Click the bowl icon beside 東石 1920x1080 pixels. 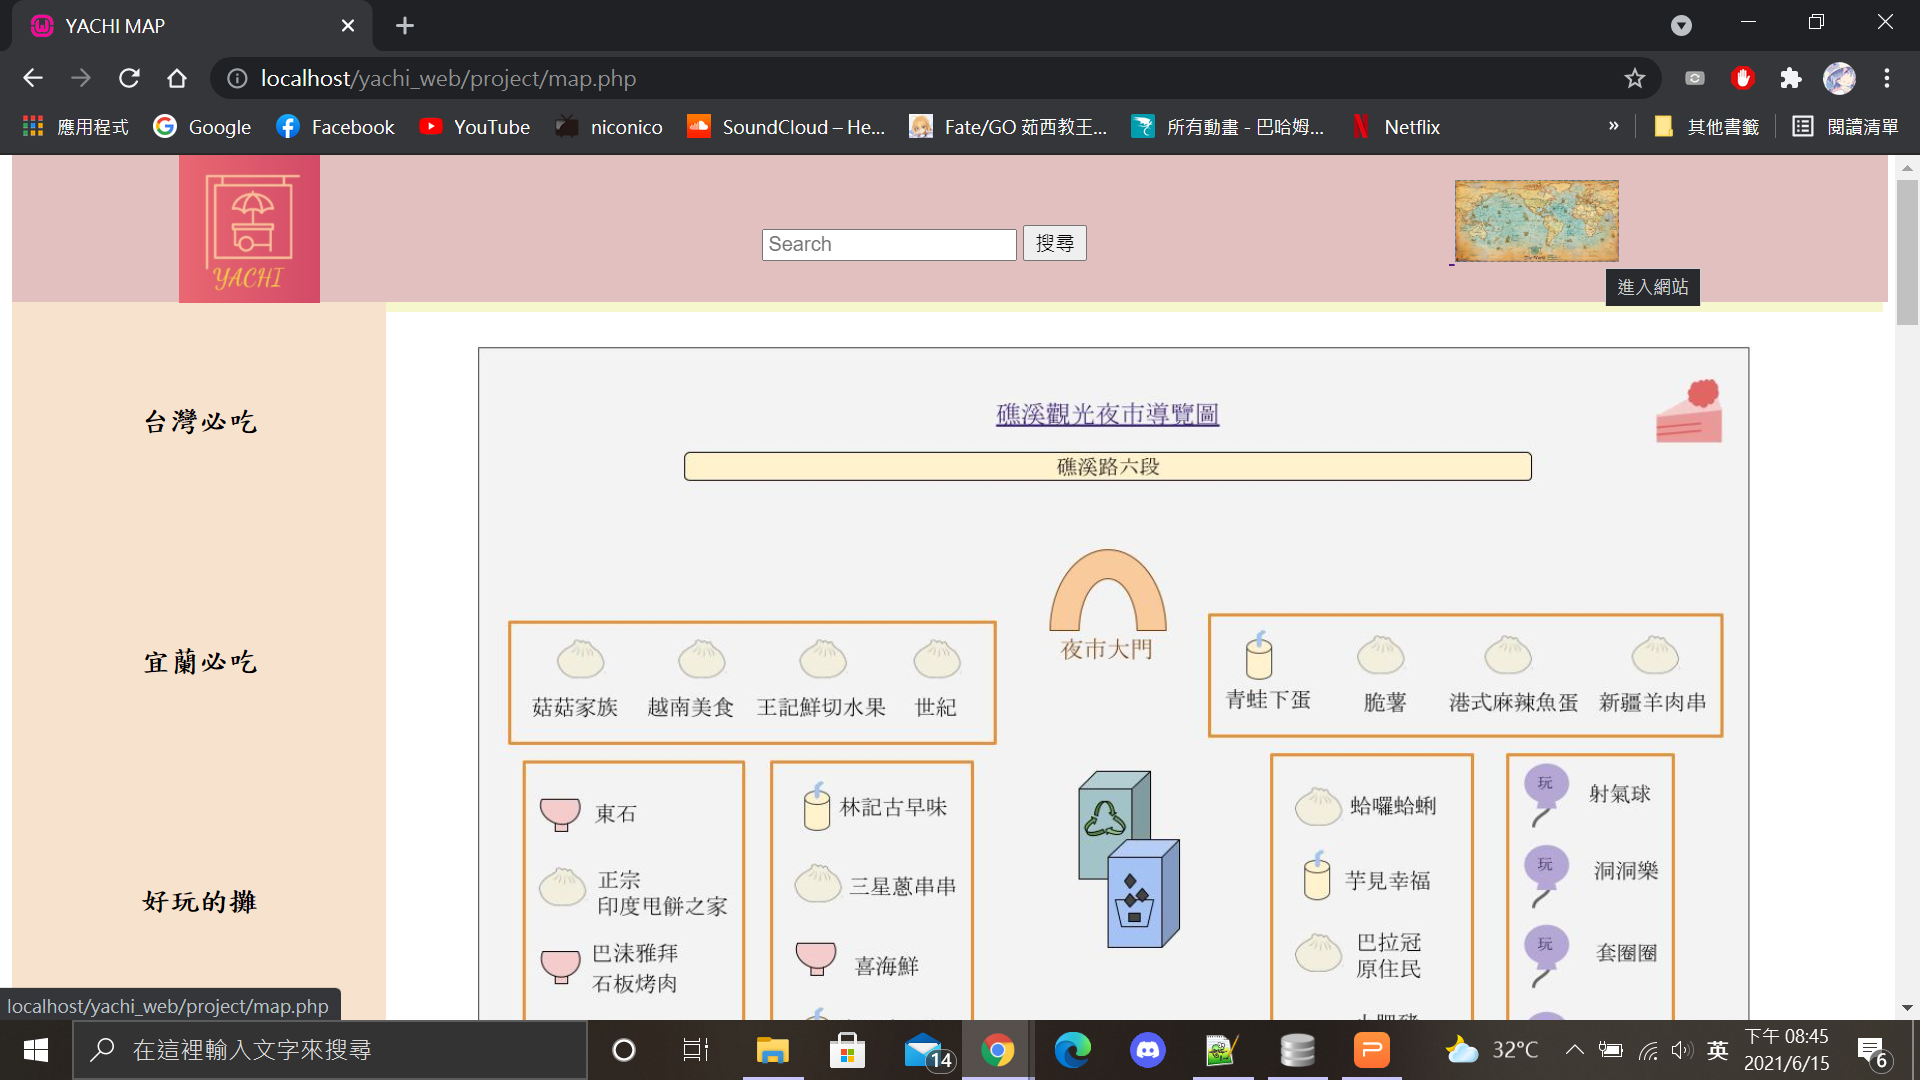click(560, 814)
